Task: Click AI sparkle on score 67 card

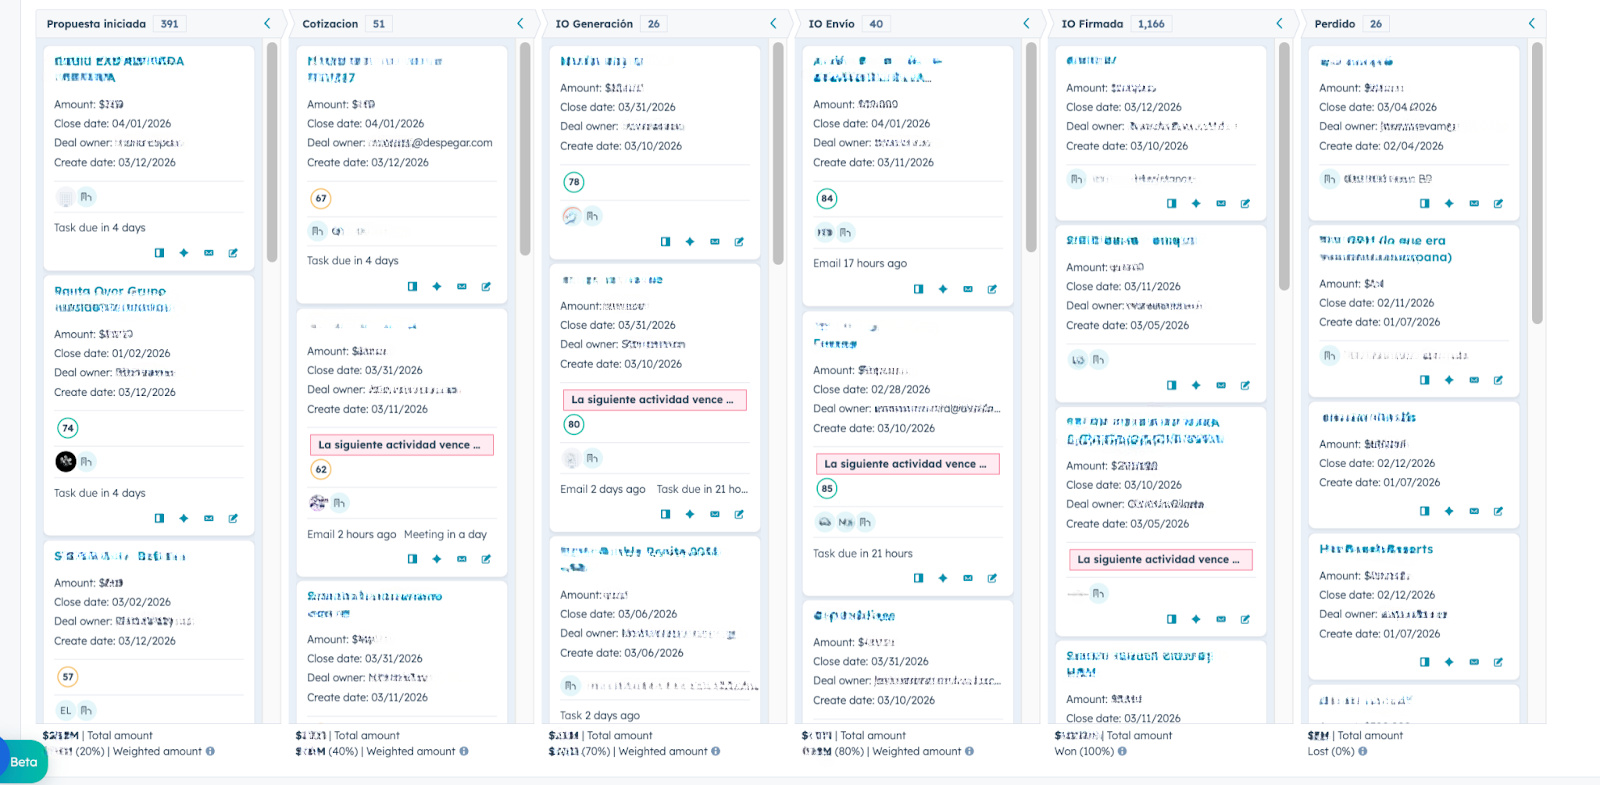Action: coord(437,286)
